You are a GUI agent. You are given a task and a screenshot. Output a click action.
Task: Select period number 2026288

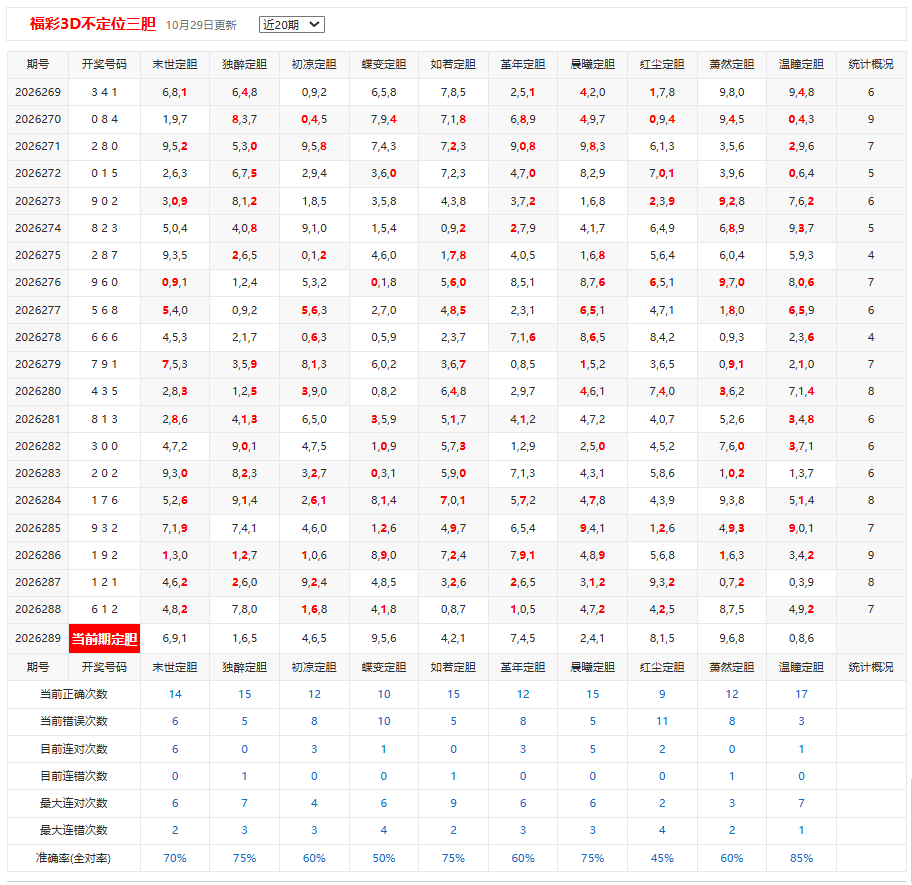click(38, 609)
